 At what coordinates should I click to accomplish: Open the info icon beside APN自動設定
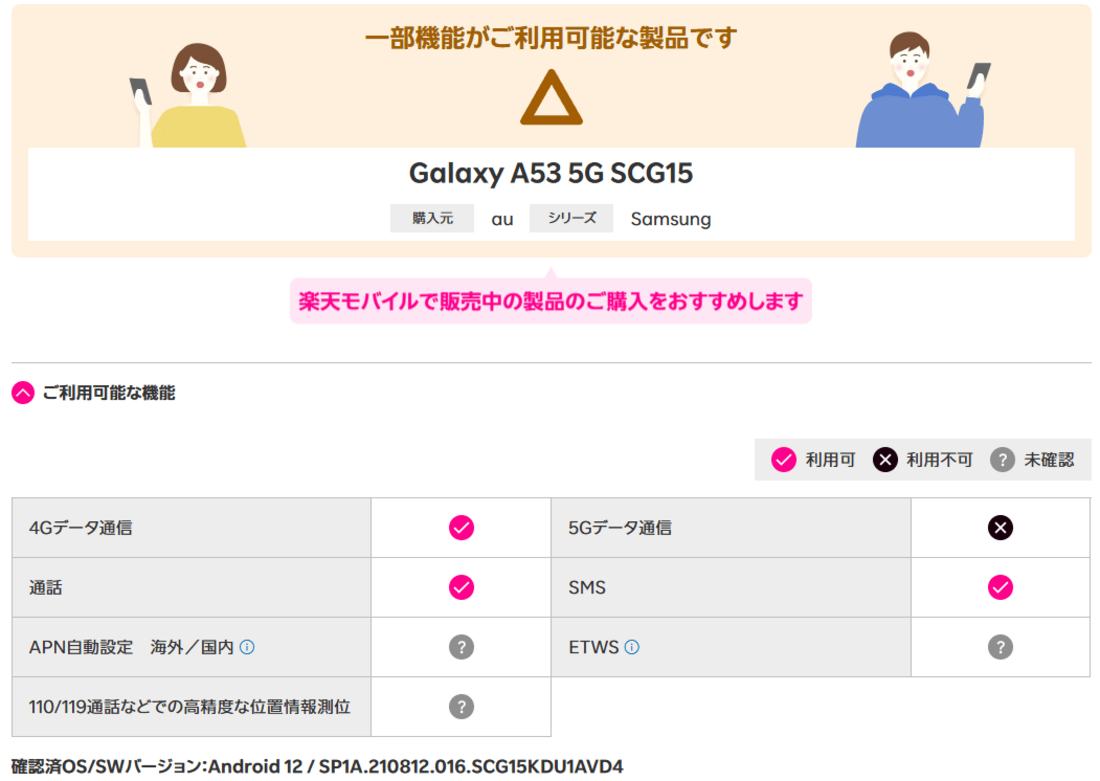pyautogui.click(x=248, y=645)
